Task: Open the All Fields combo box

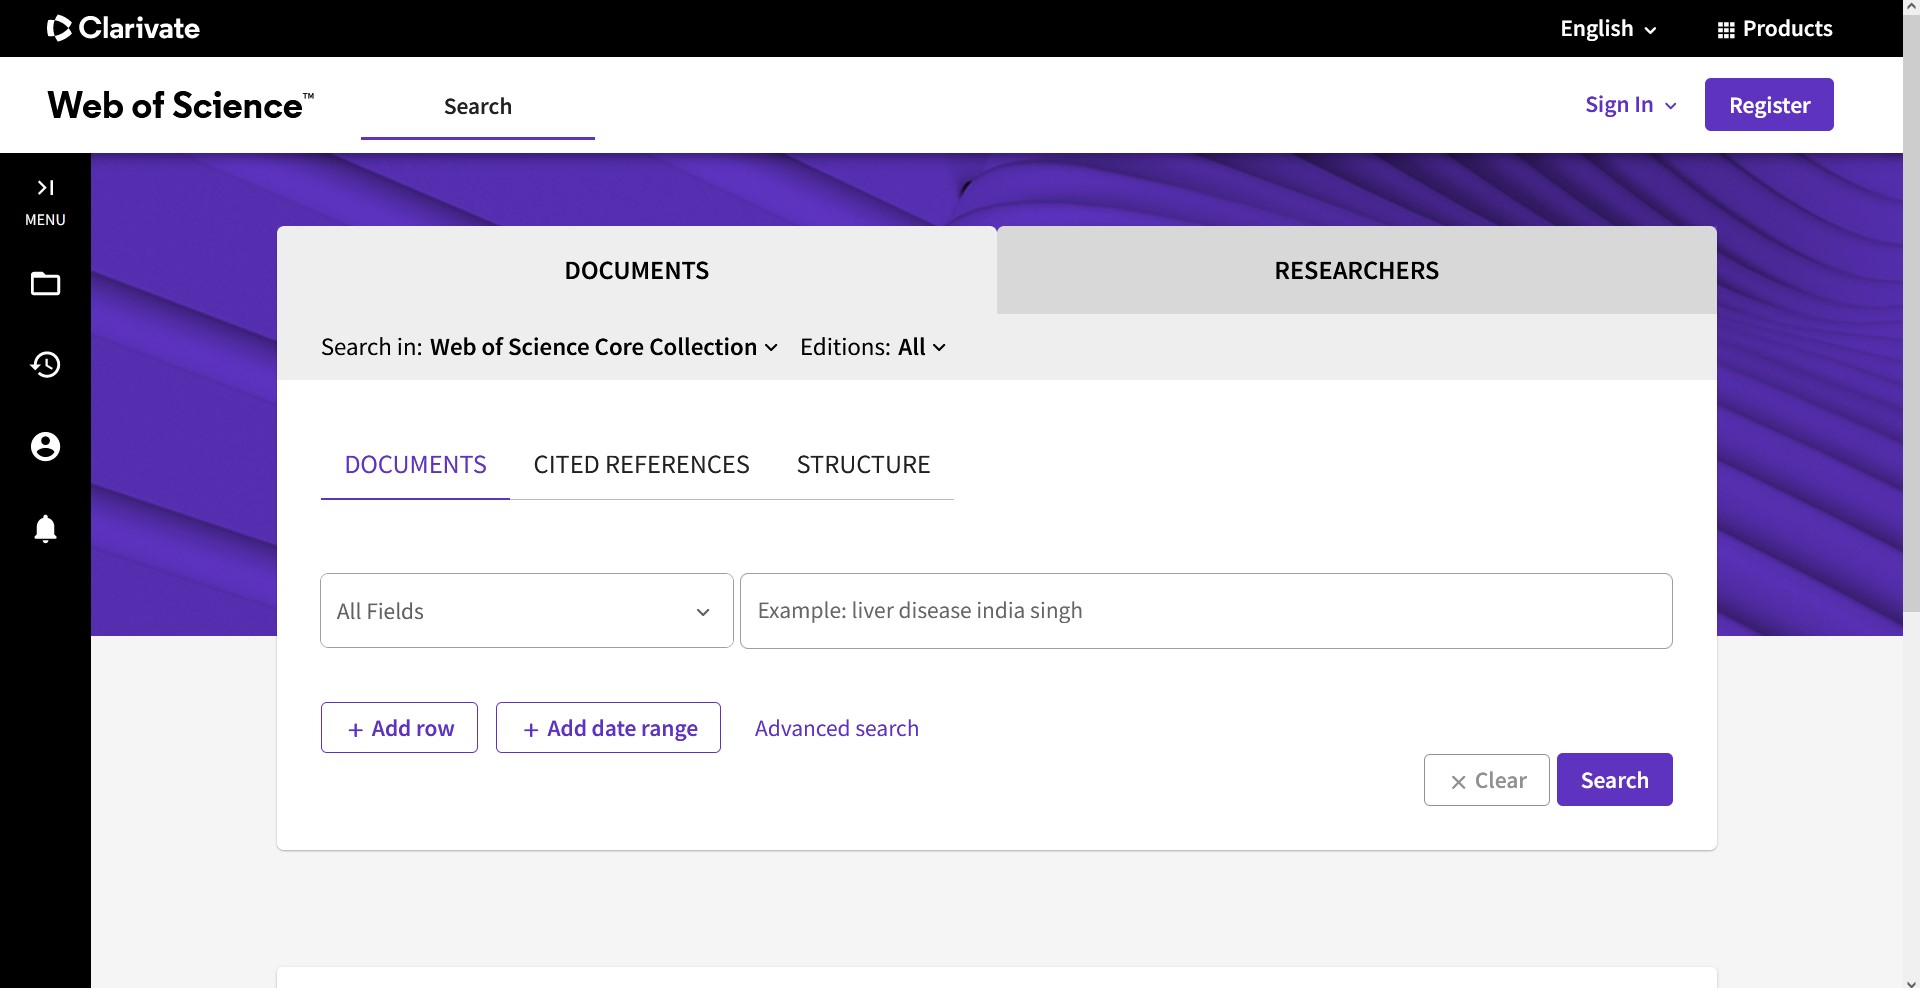Action: pyautogui.click(x=527, y=611)
